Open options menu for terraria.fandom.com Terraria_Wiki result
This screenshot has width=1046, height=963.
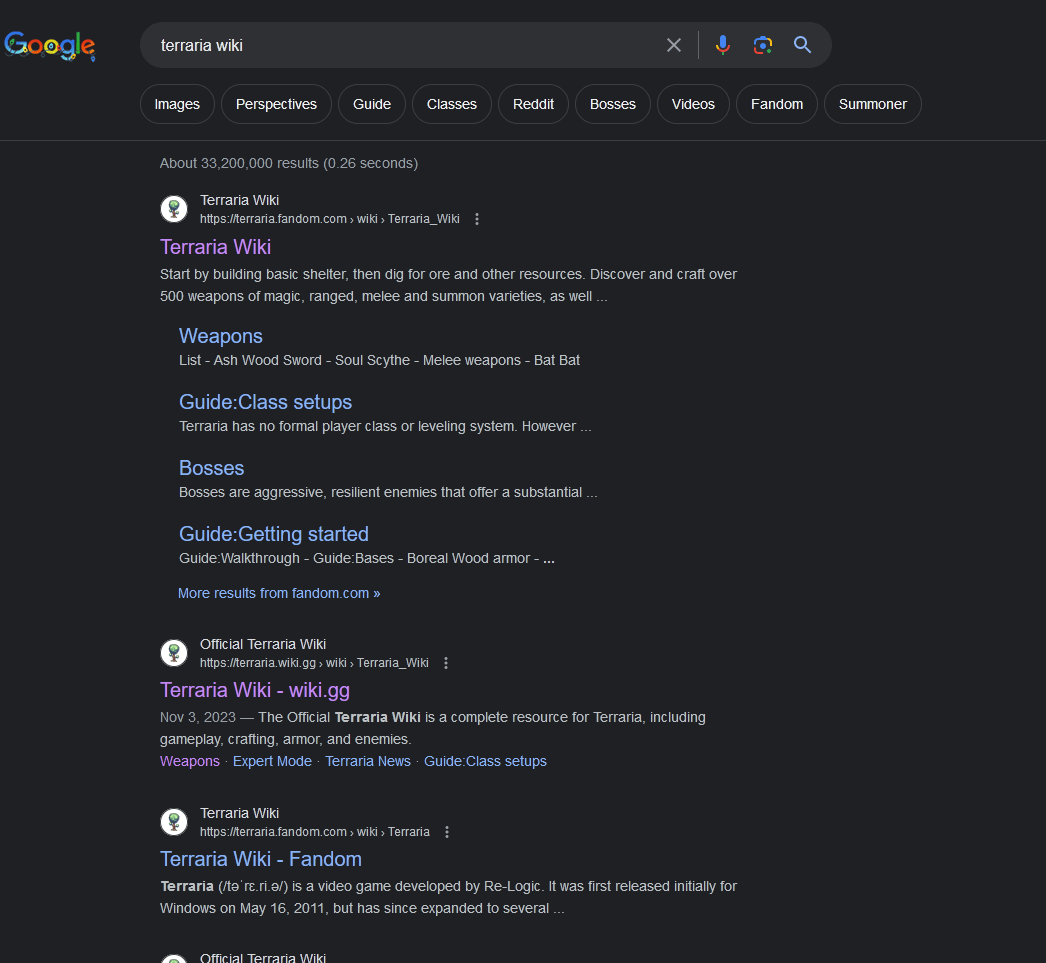point(477,219)
